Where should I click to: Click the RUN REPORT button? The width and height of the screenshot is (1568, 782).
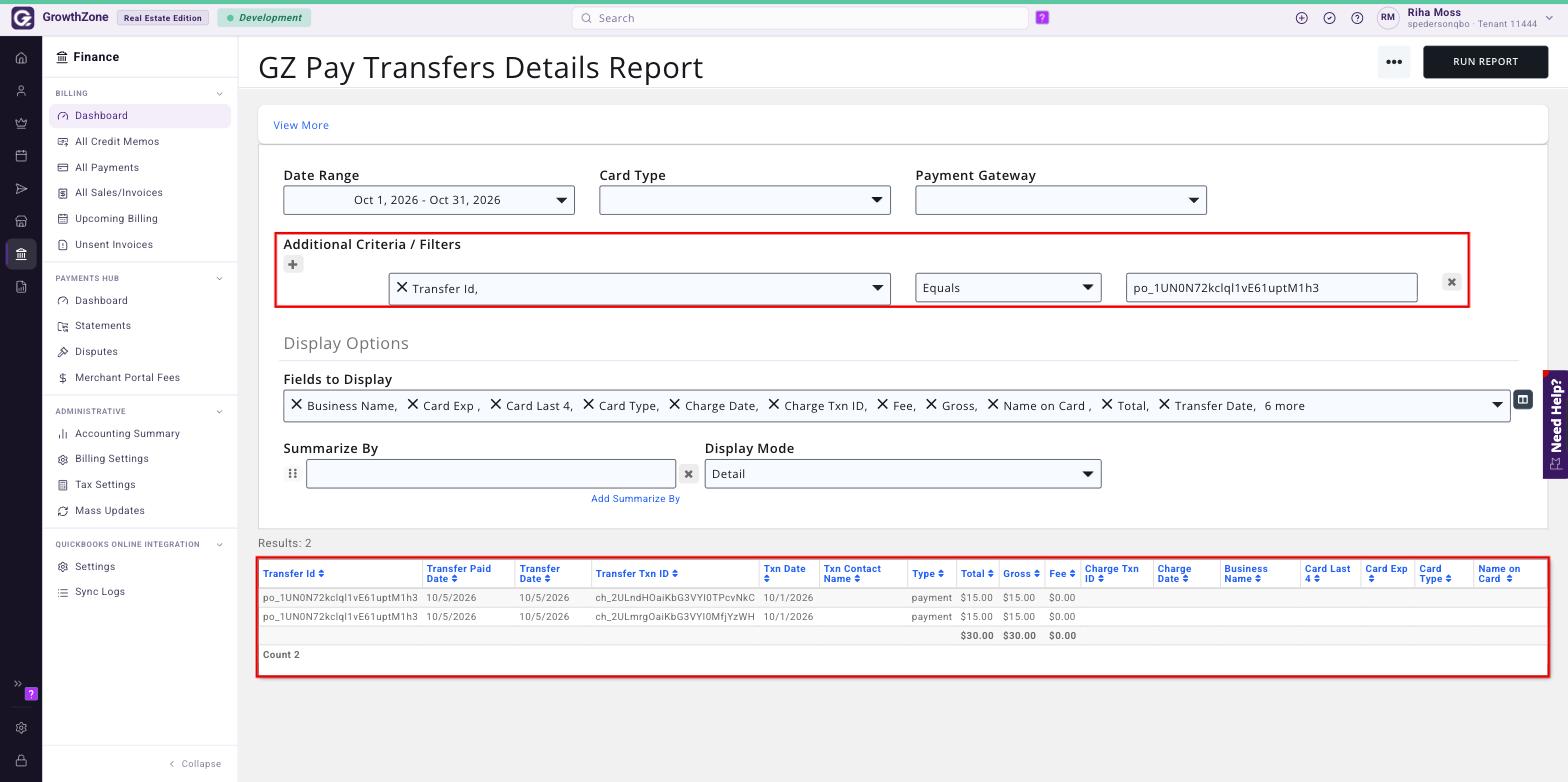[x=1486, y=62]
